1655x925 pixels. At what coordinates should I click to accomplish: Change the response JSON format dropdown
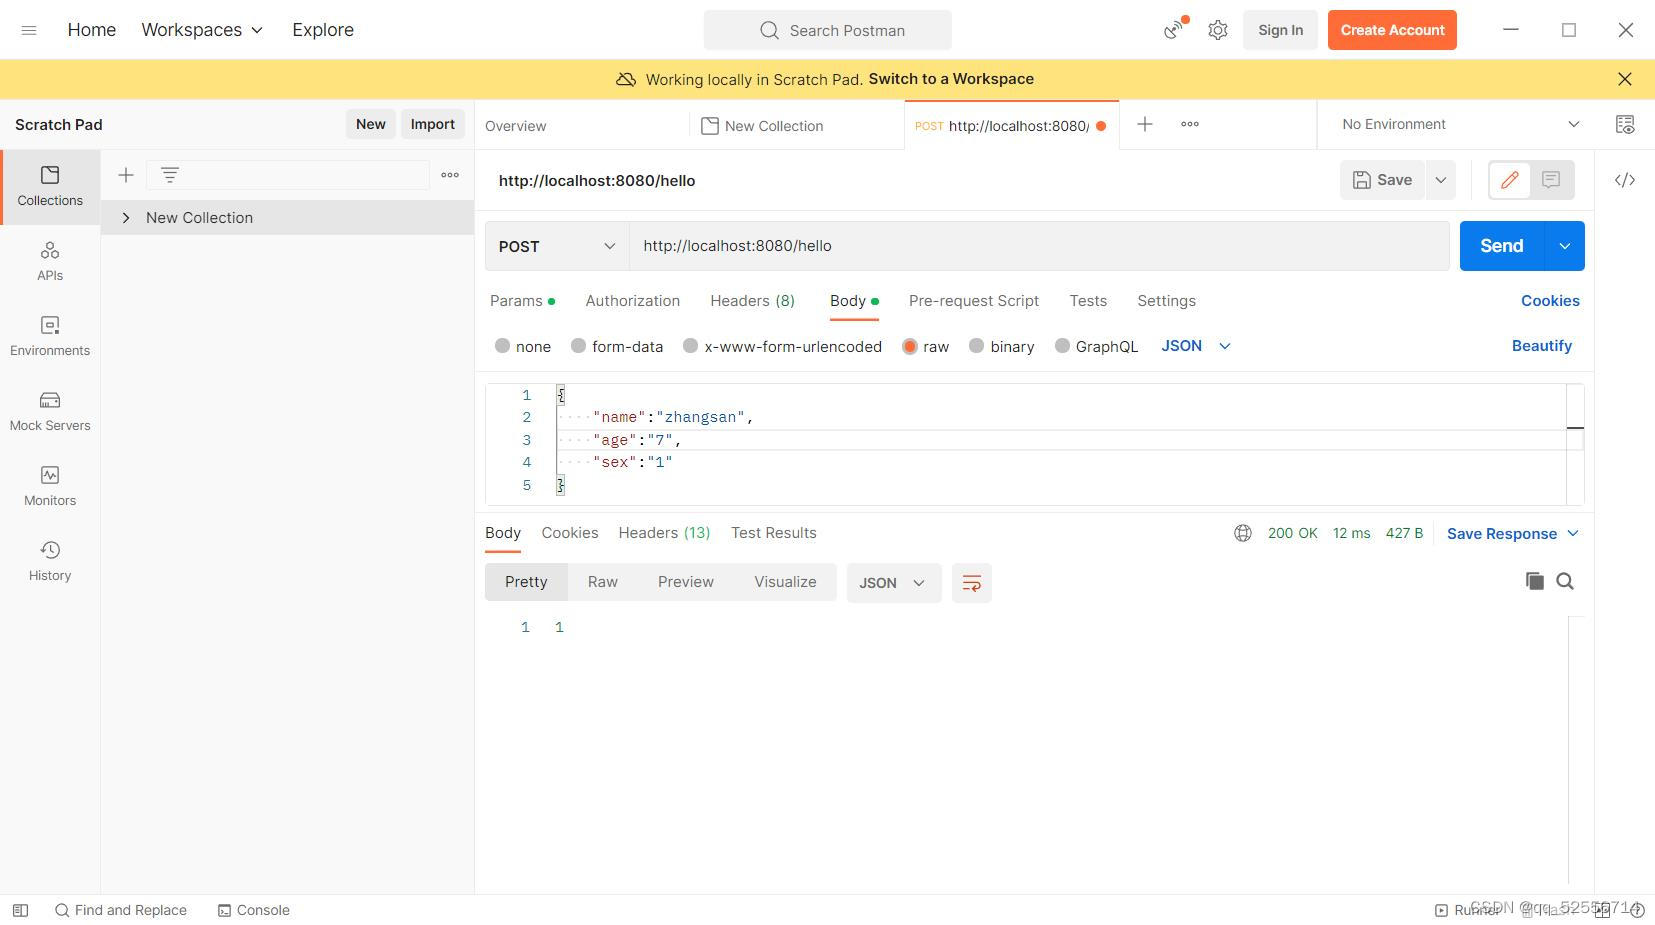[x=894, y=583]
